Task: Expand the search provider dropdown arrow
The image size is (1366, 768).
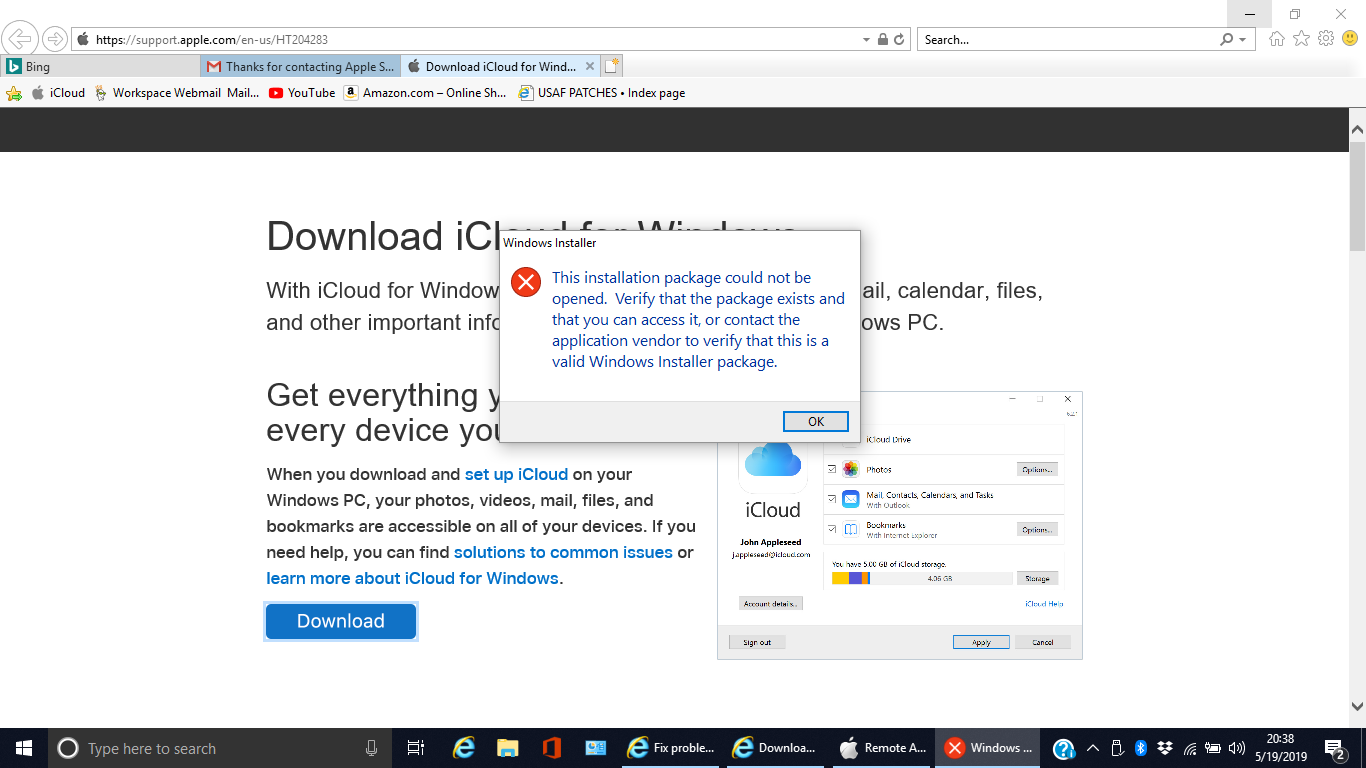Action: point(1243,40)
